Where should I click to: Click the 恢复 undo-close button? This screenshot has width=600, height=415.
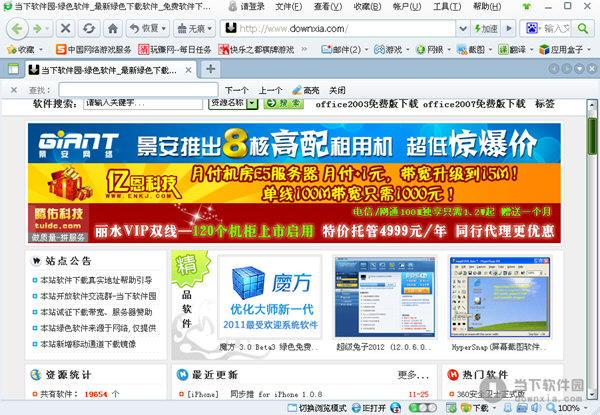148,28
